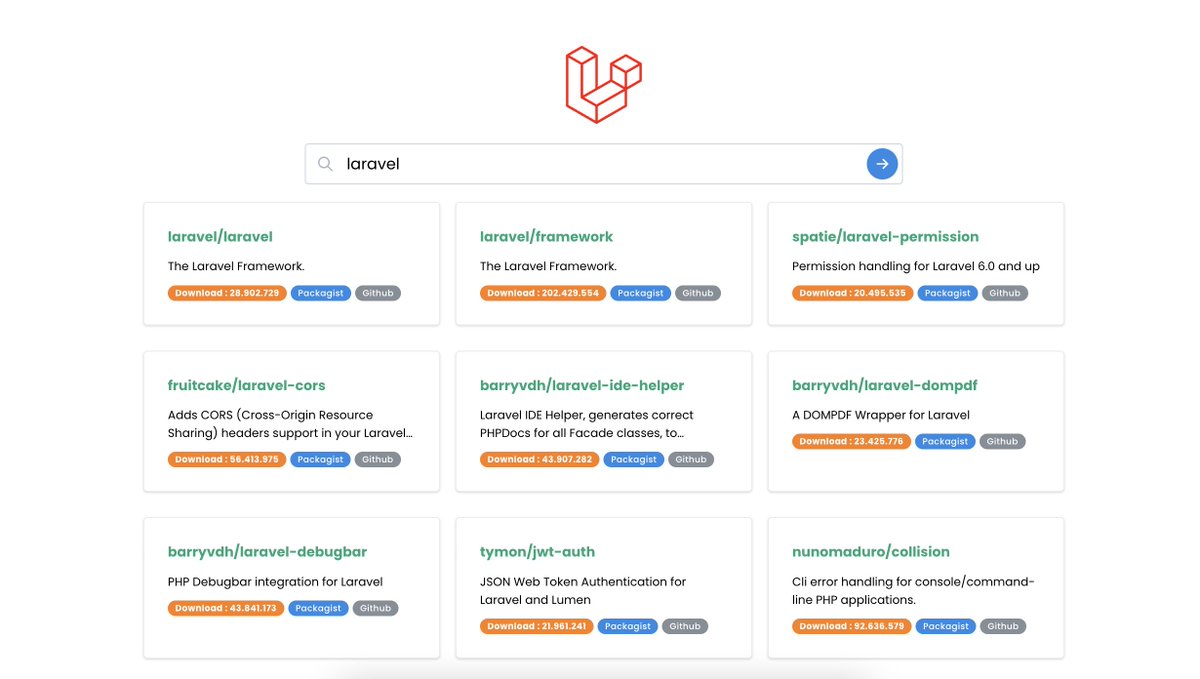Open the barryvdh/laravel-ide-helper package title

tap(582, 385)
